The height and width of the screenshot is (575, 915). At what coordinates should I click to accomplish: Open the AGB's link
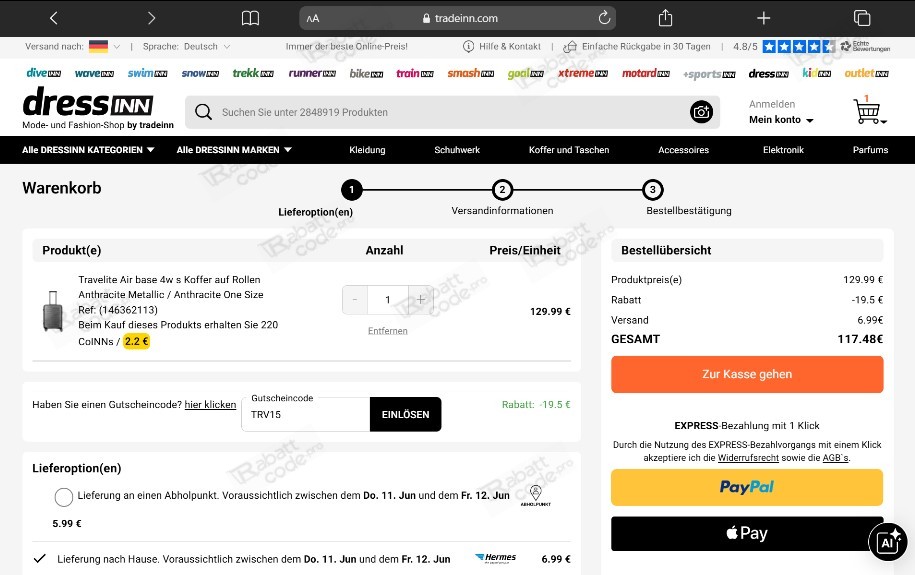(835, 458)
